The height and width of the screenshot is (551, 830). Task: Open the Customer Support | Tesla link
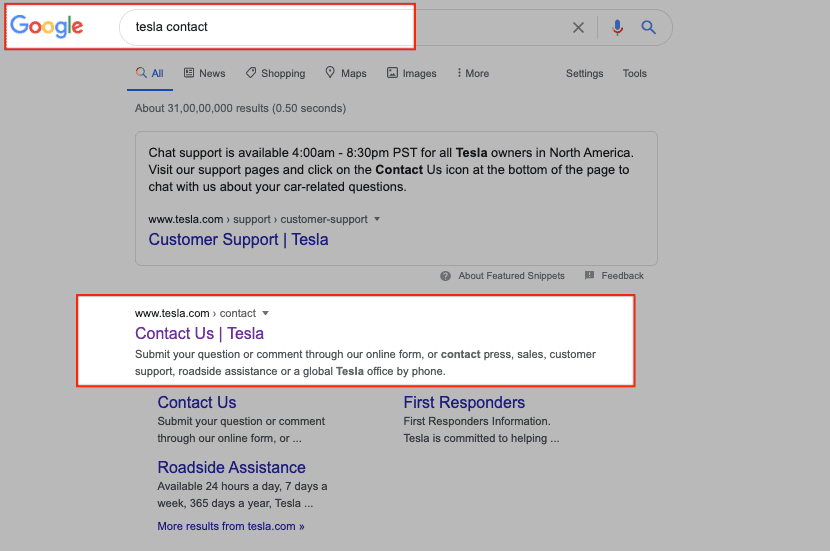(x=238, y=240)
